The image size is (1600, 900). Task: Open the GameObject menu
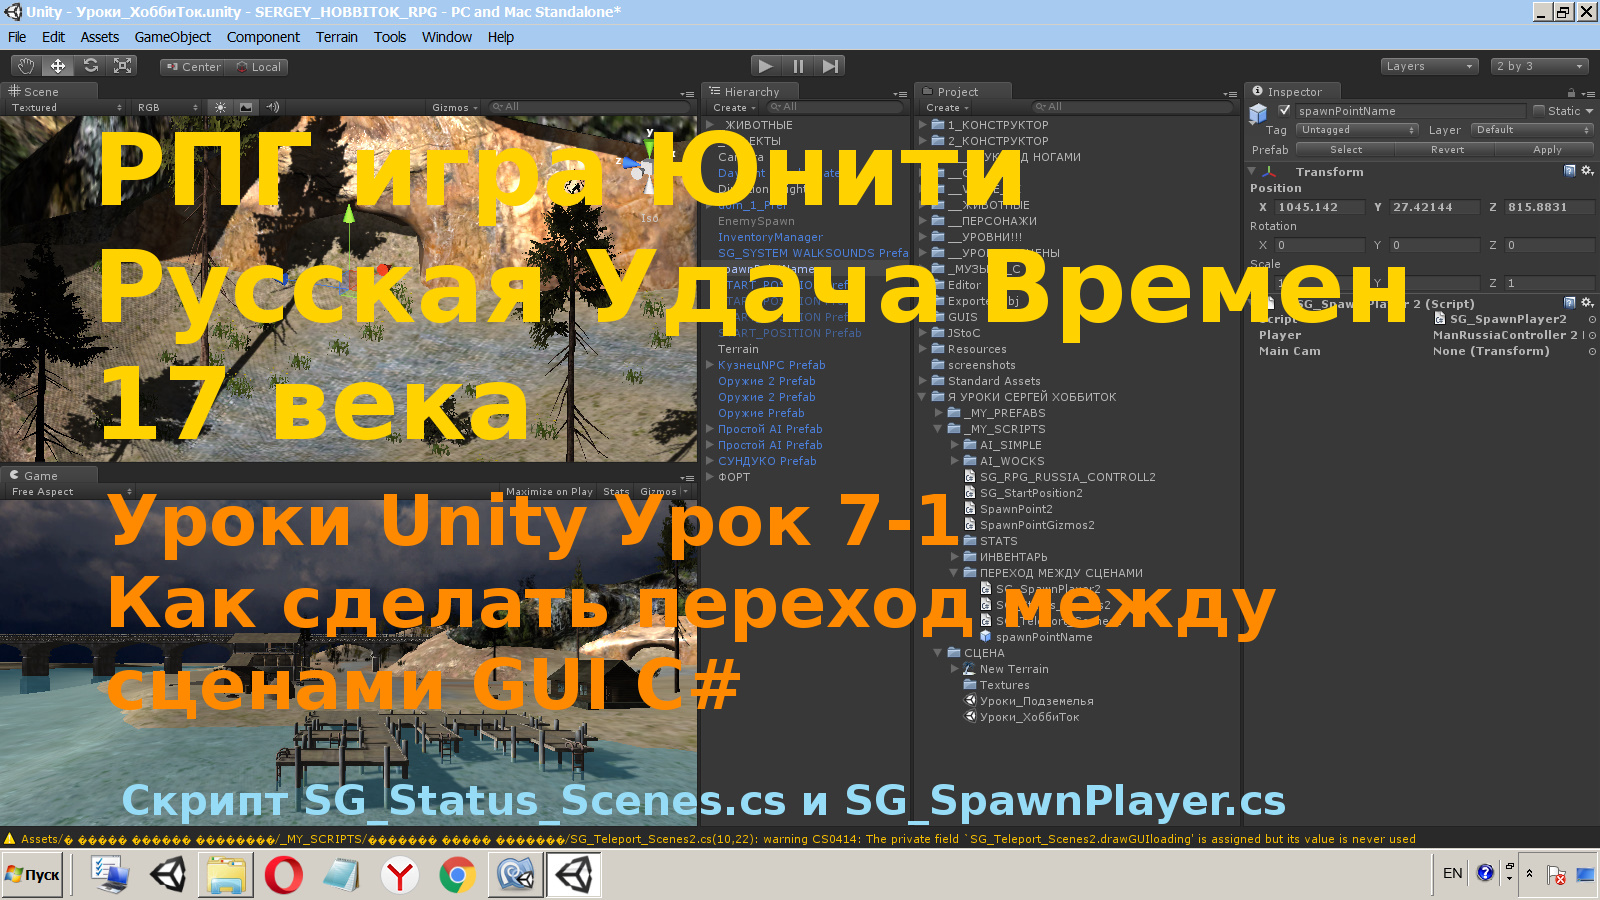pos(172,37)
